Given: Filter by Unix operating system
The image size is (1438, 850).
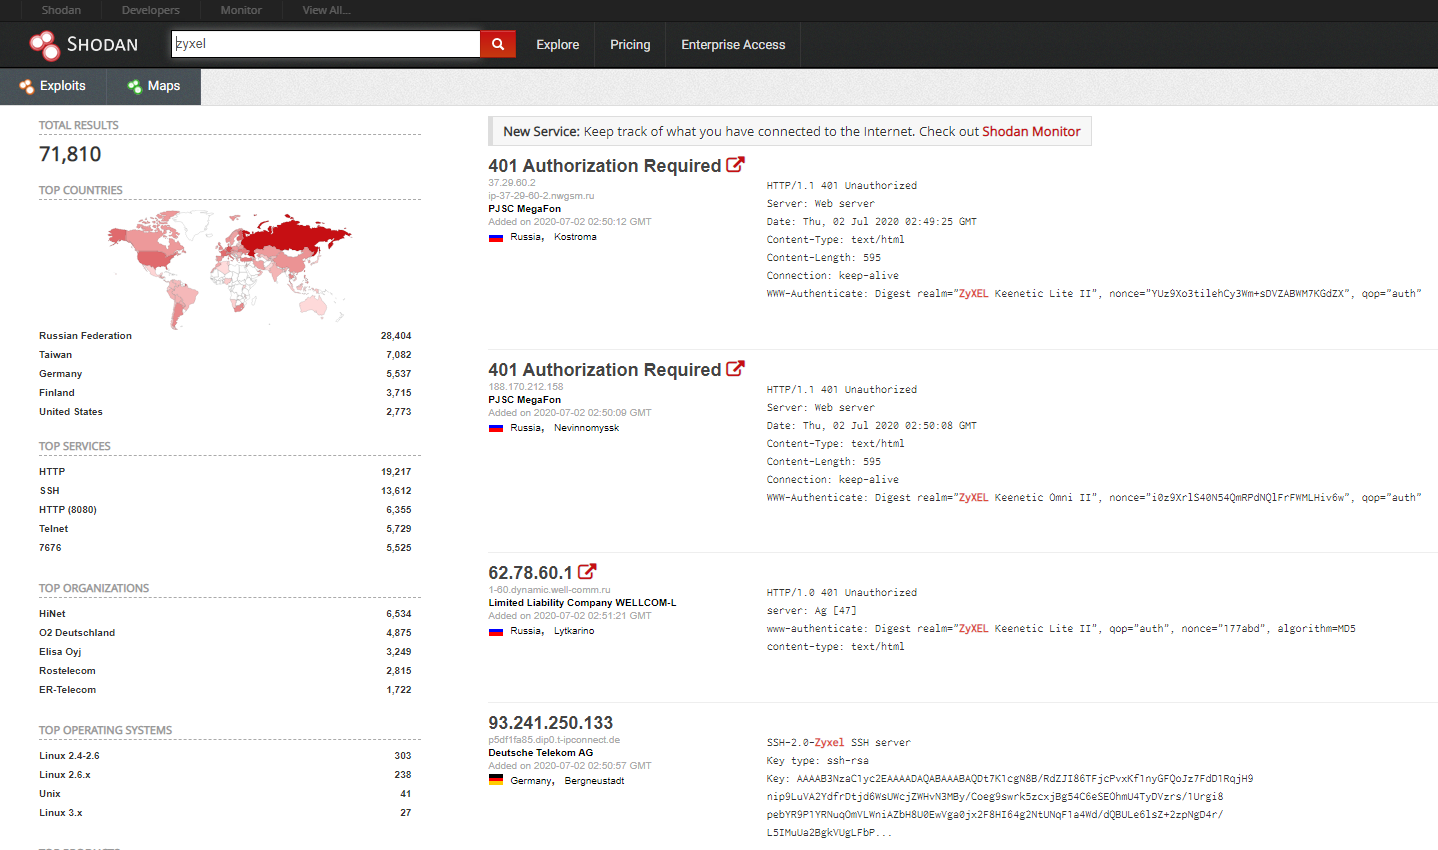Looking at the screenshot, I should pos(50,794).
